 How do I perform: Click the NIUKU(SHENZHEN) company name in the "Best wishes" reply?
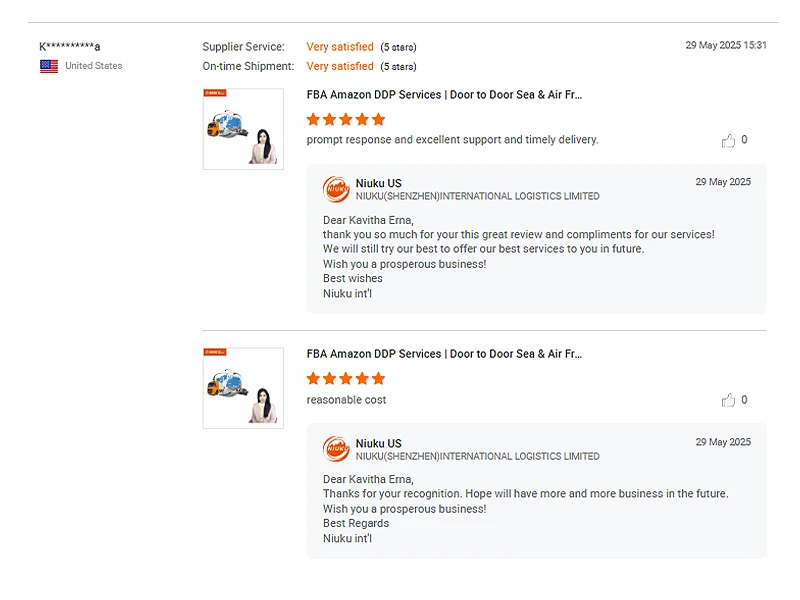tap(477, 197)
